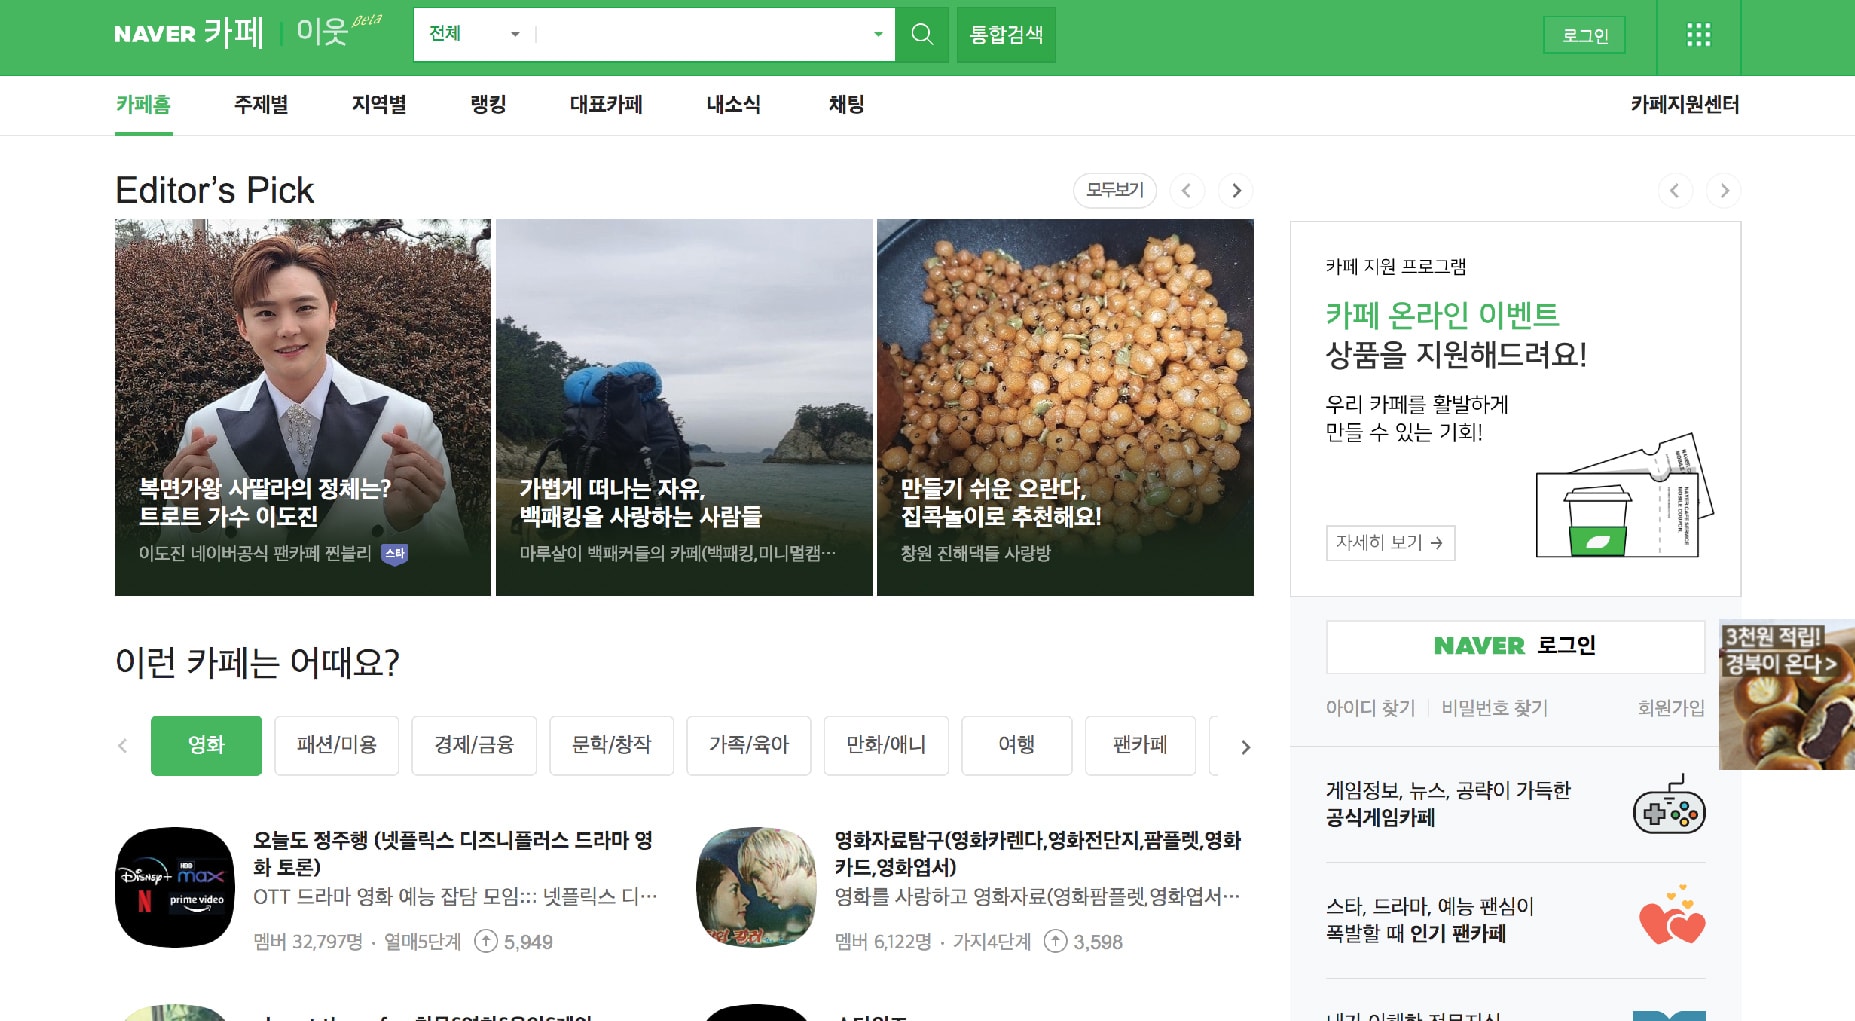The height and width of the screenshot is (1021, 1855).
Task: Open the 이웃 Beta link
Action: pos(338,30)
